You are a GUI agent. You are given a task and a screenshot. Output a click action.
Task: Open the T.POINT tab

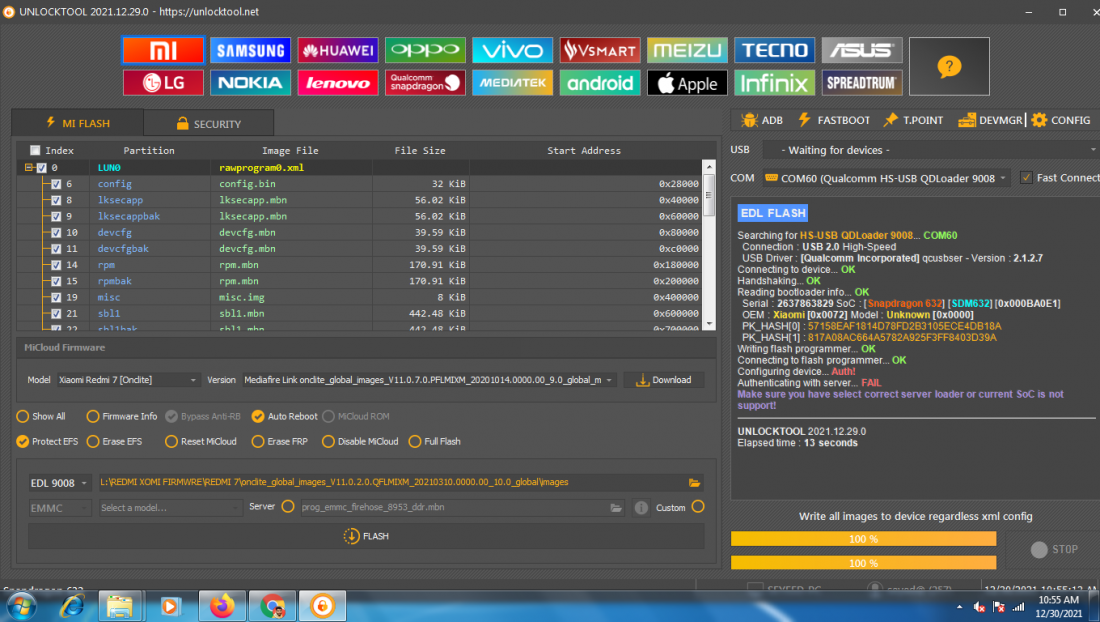click(913, 121)
